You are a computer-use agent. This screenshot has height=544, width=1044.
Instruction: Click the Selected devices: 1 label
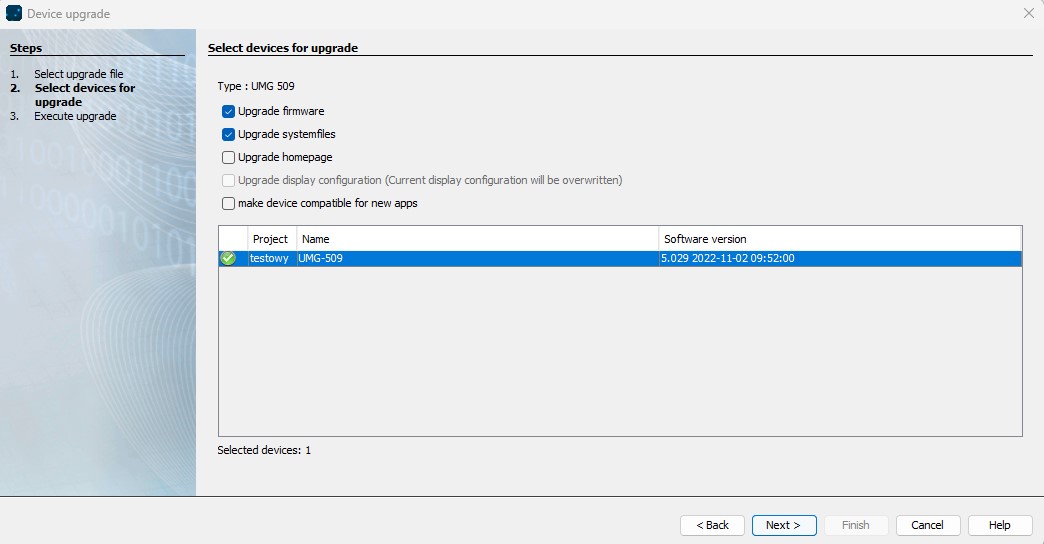264,450
